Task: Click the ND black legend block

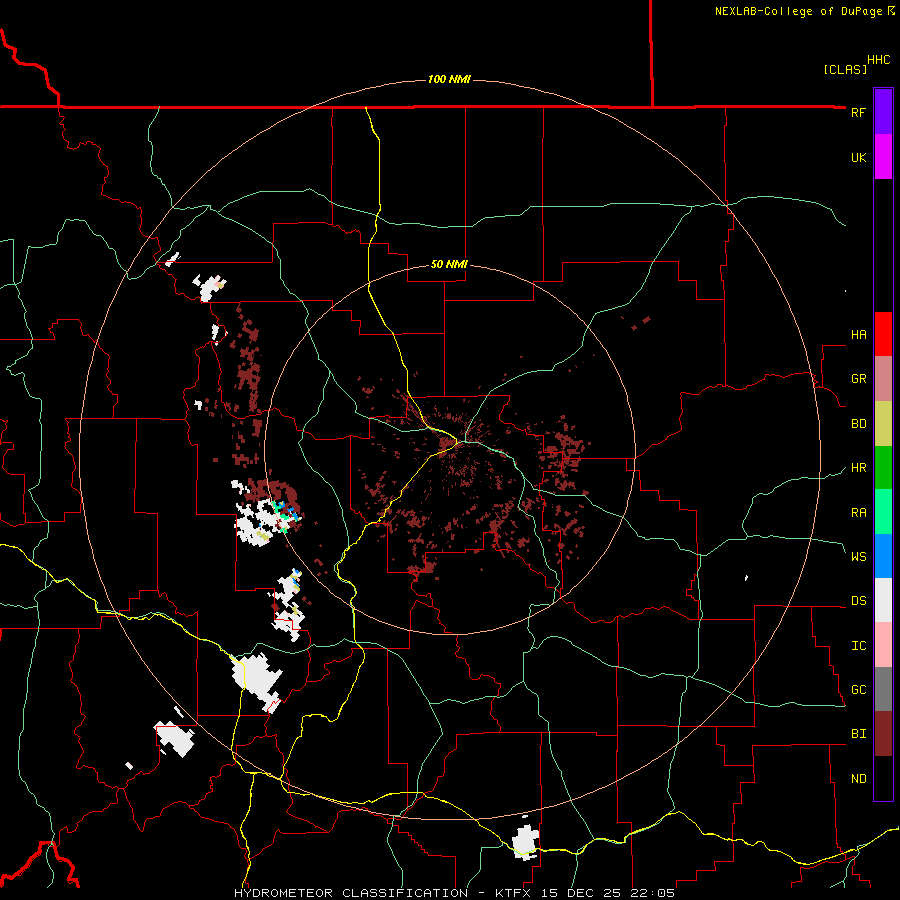Action: click(883, 778)
